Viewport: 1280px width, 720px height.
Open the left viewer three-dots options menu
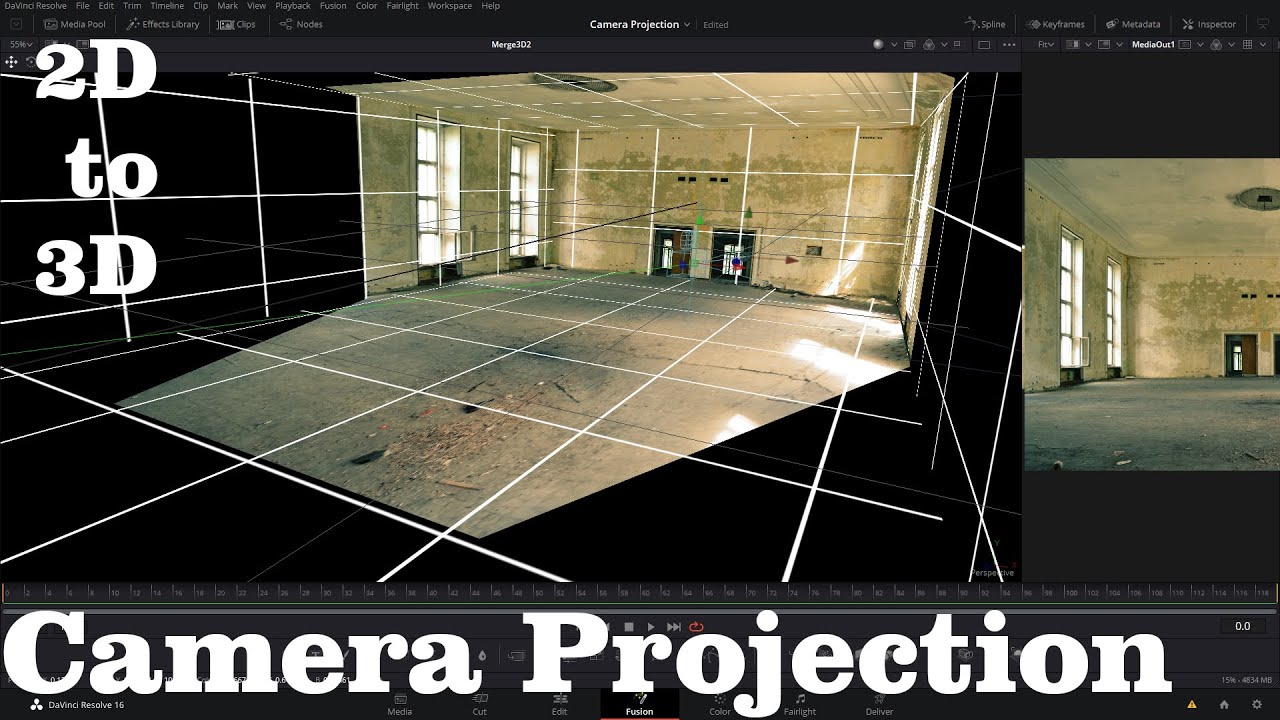pyautogui.click(x=1009, y=45)
